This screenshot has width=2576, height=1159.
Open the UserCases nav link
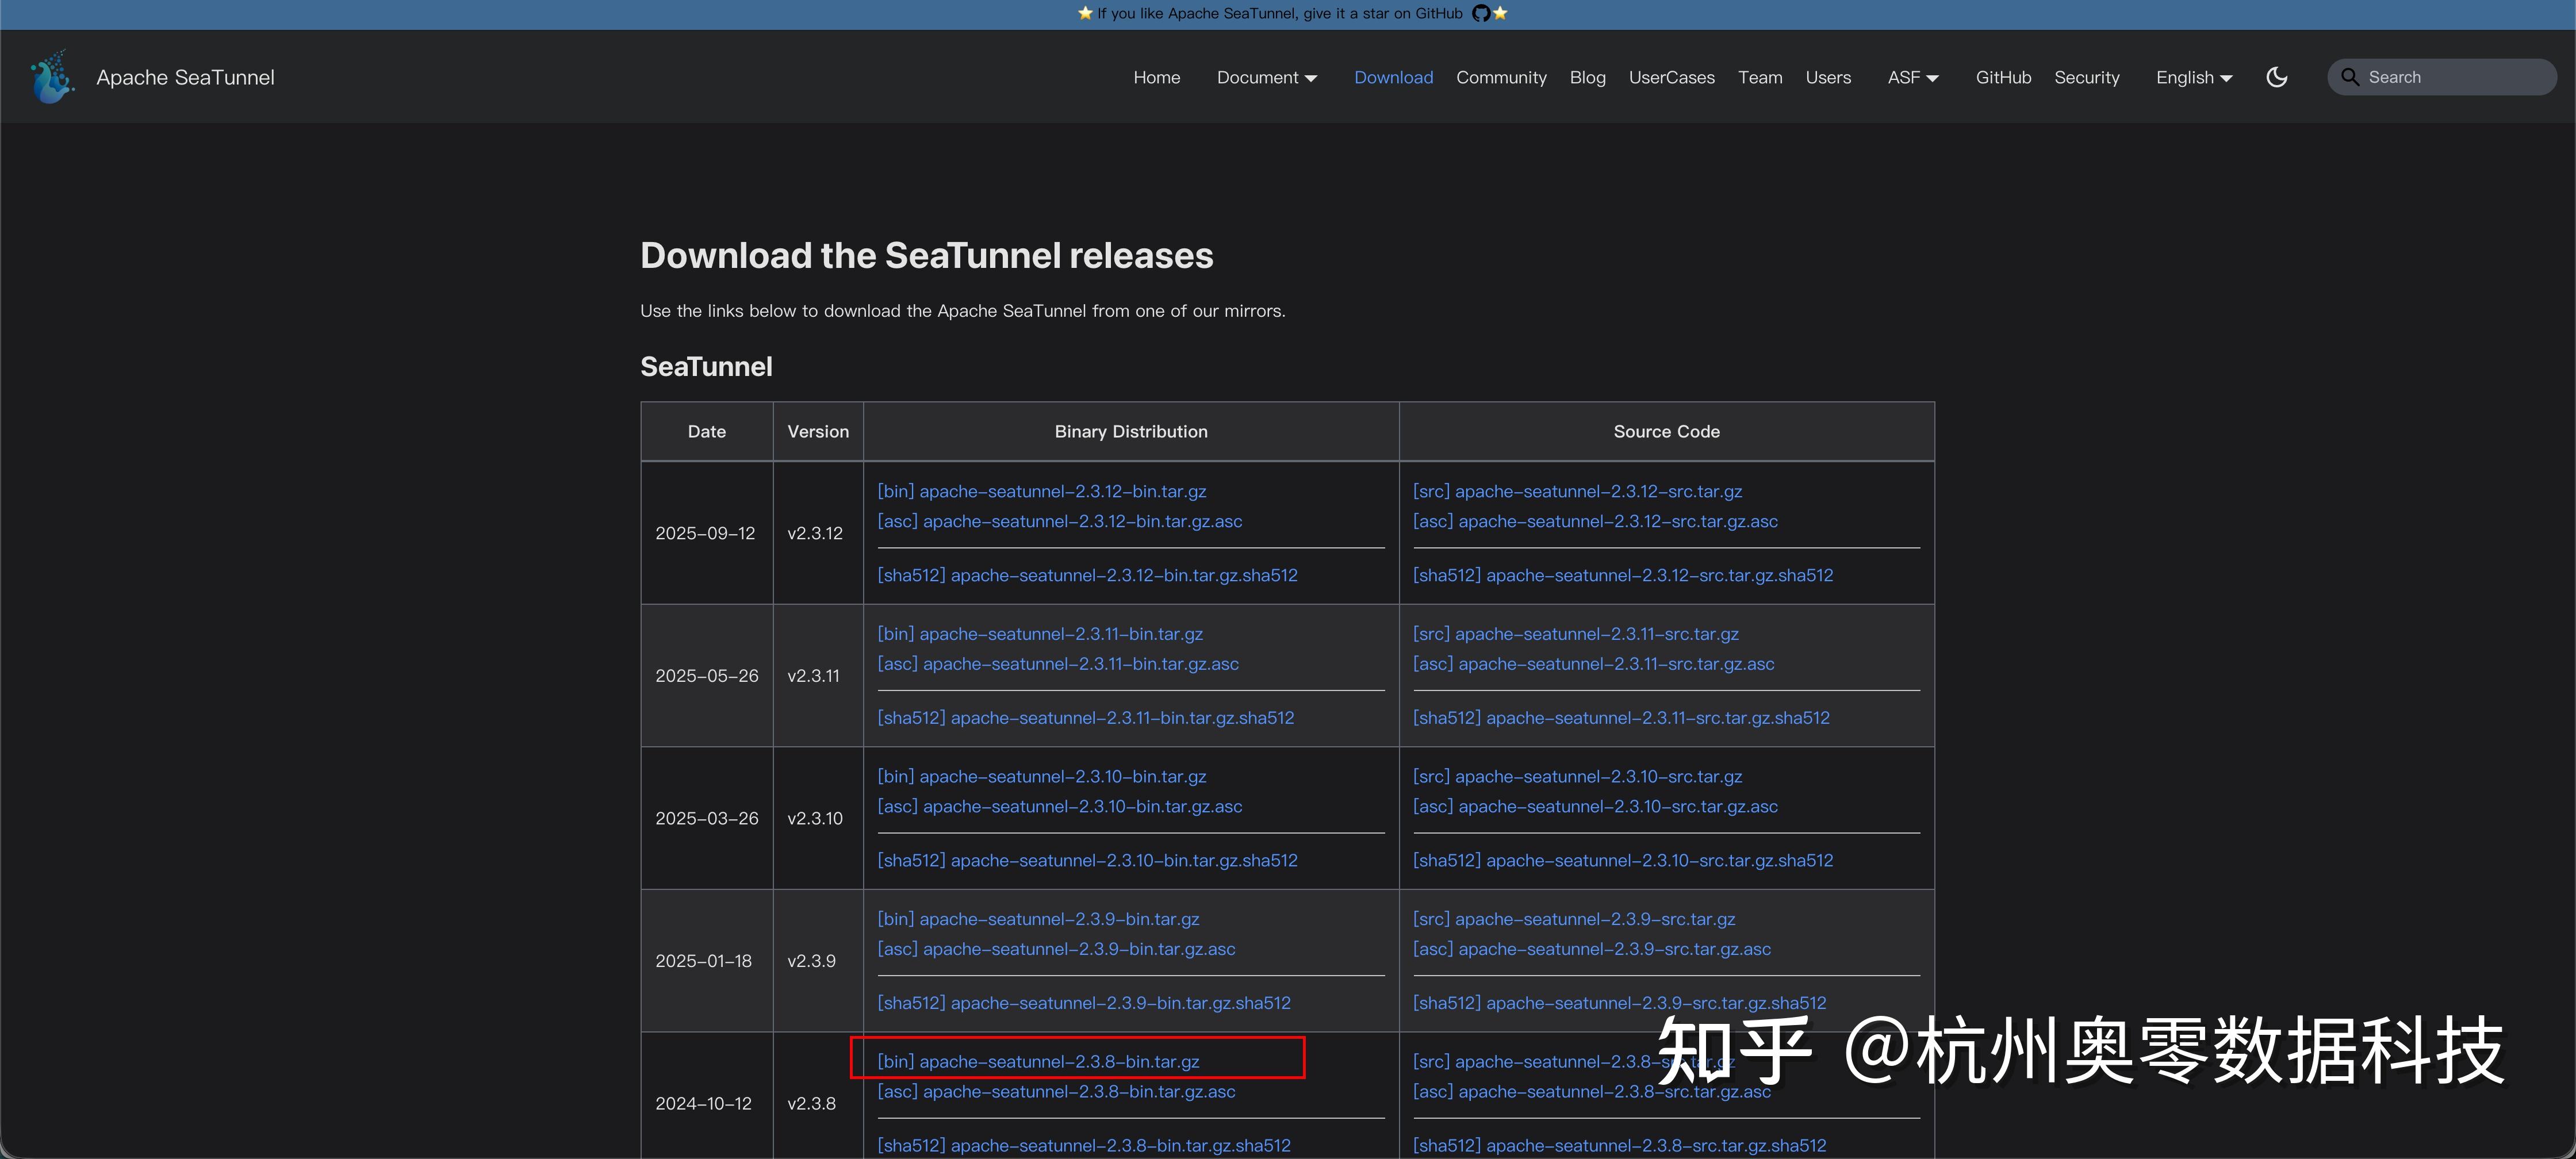pos(1671,77)
